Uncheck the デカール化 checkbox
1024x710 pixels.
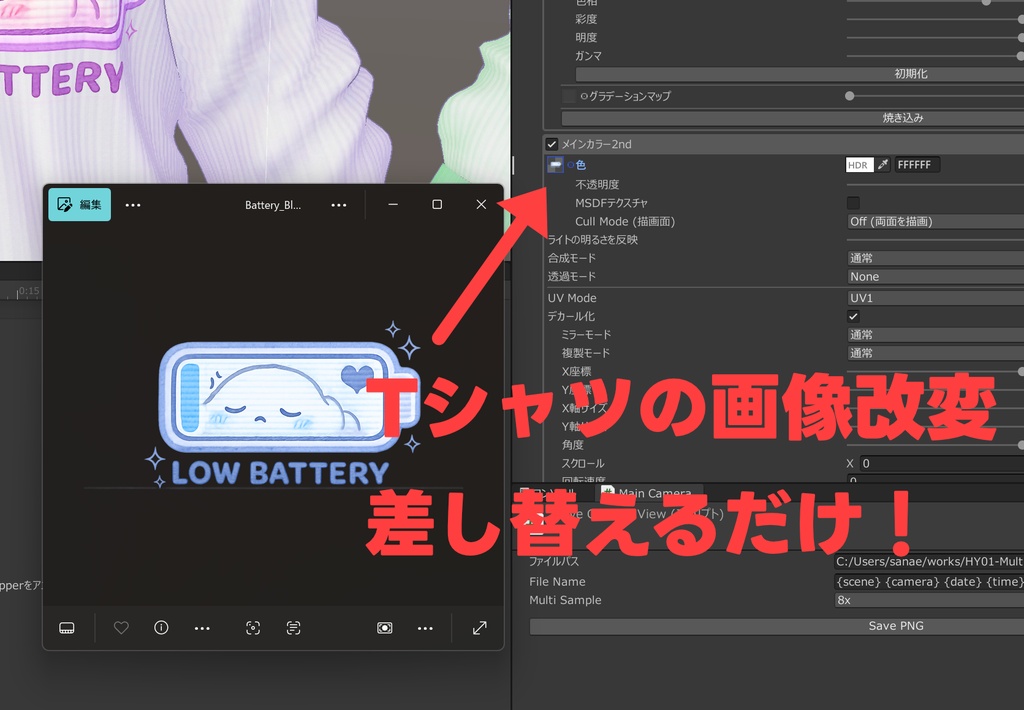[853, 316]
